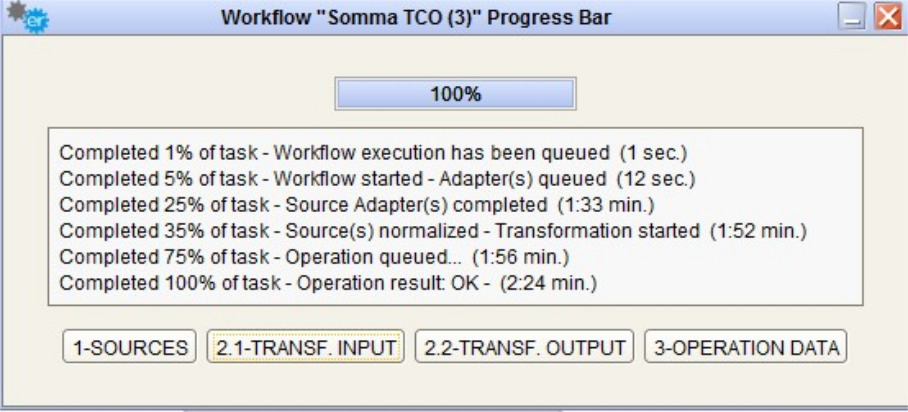Select "Workflow execution has been queued" message
908x412 pixels.
pos(441,153)
